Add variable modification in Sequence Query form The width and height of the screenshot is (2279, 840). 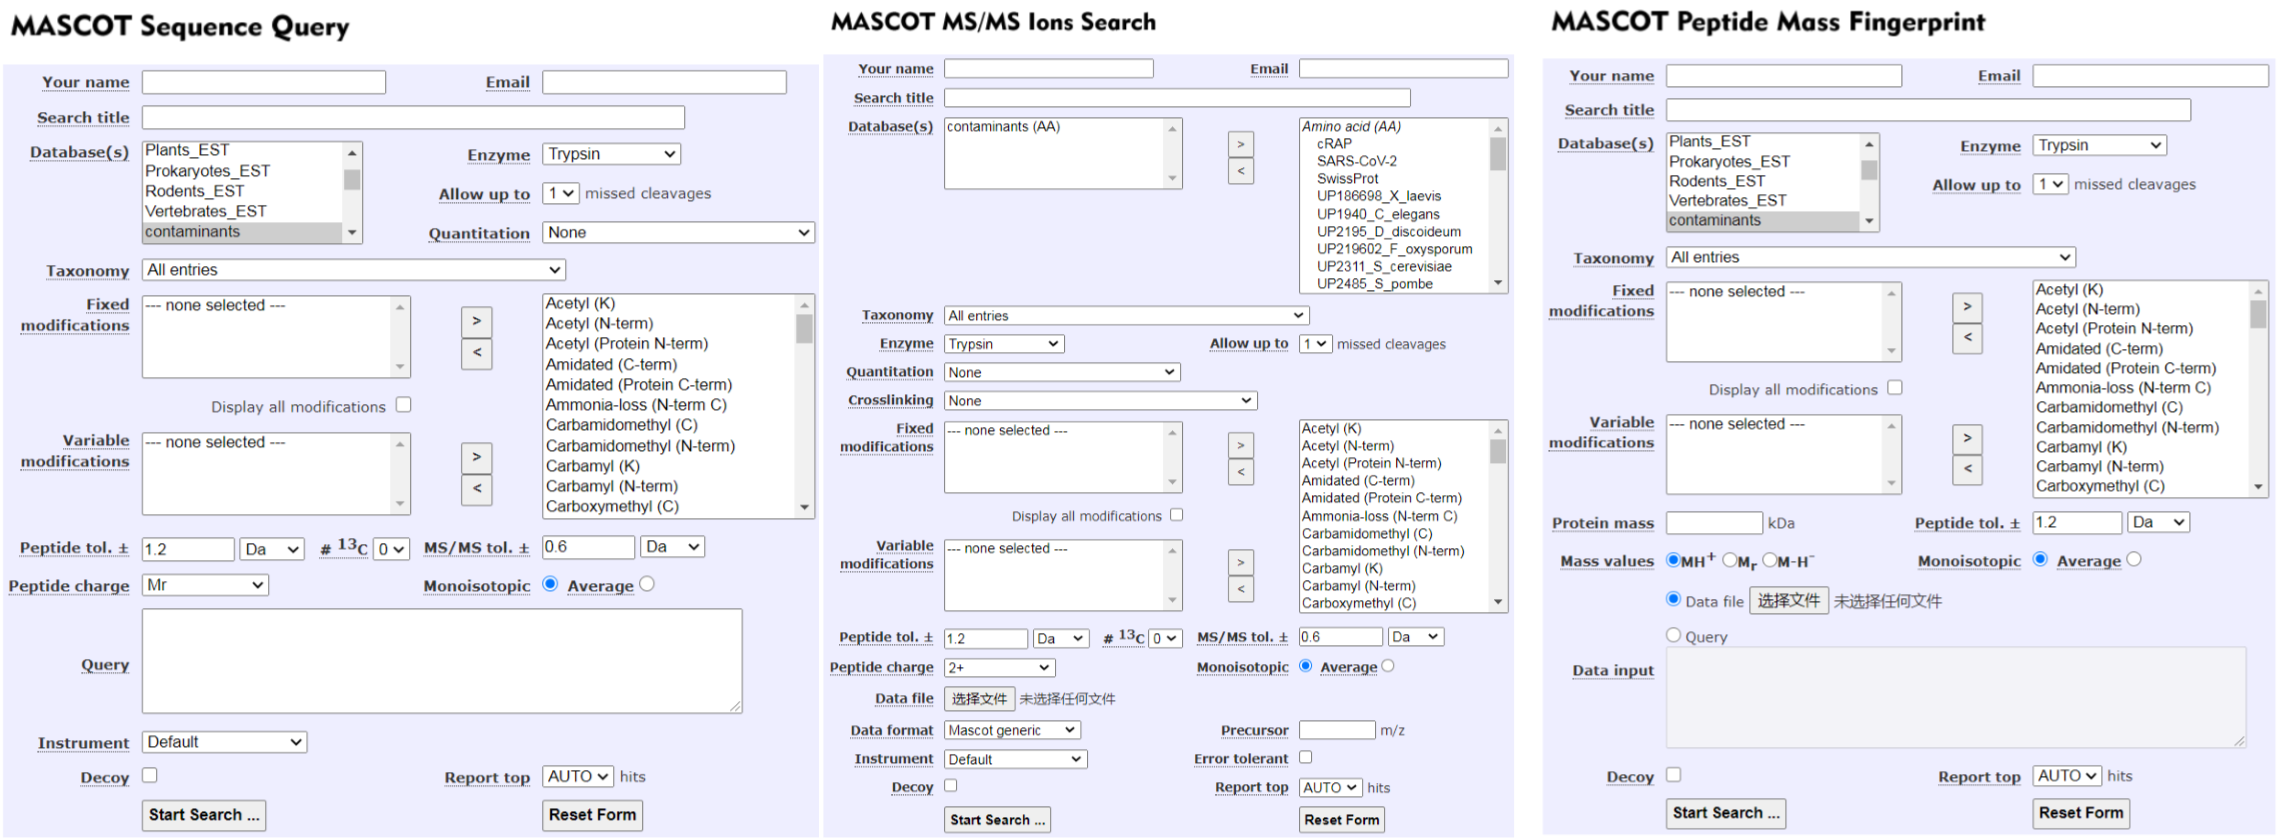click(x=477, y=457)
